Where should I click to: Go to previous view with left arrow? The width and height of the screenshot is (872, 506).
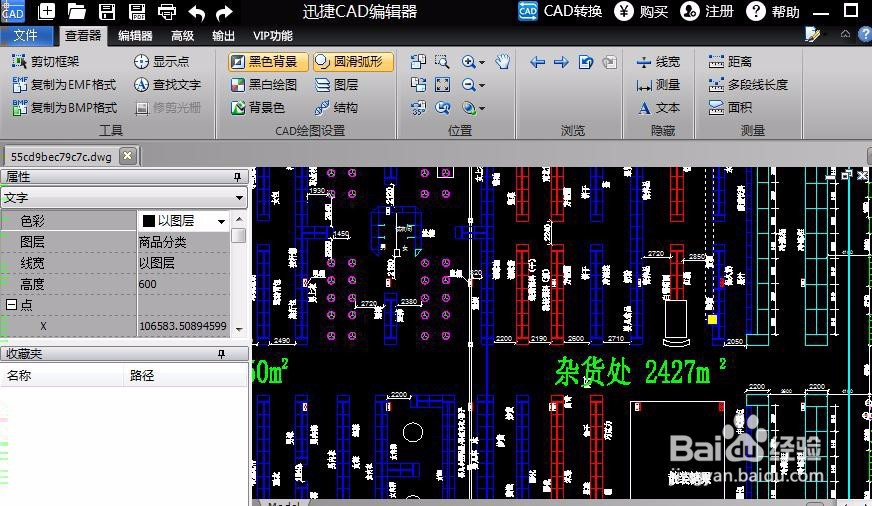click(537, 62)
